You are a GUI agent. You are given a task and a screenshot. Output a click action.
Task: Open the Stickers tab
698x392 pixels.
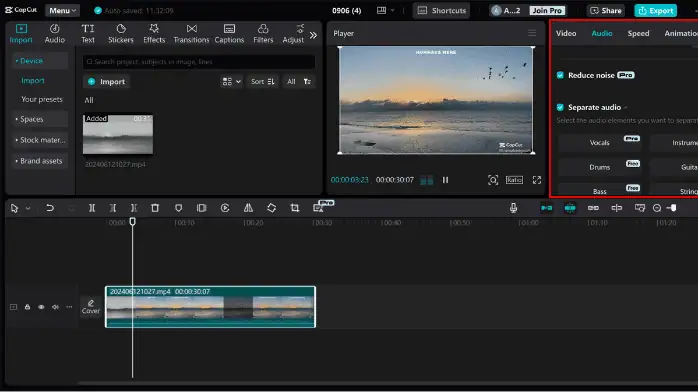coord(121,33)
